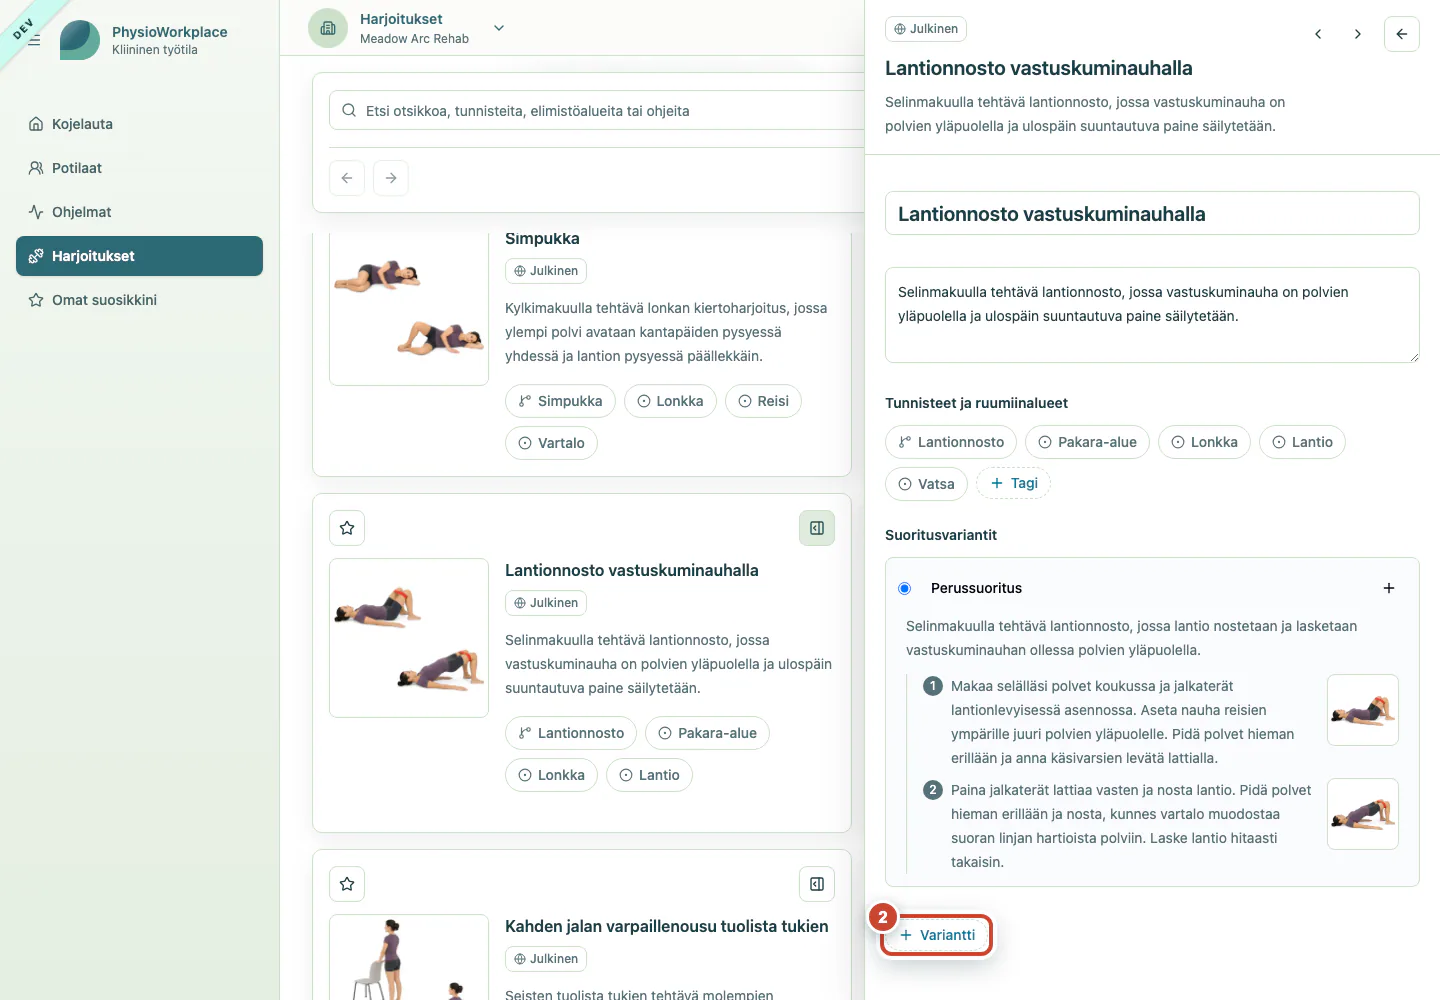This screenshot has width=1440, height=1000.
Task: Close detail panel with back arrow button
Action: point(1402,34)
